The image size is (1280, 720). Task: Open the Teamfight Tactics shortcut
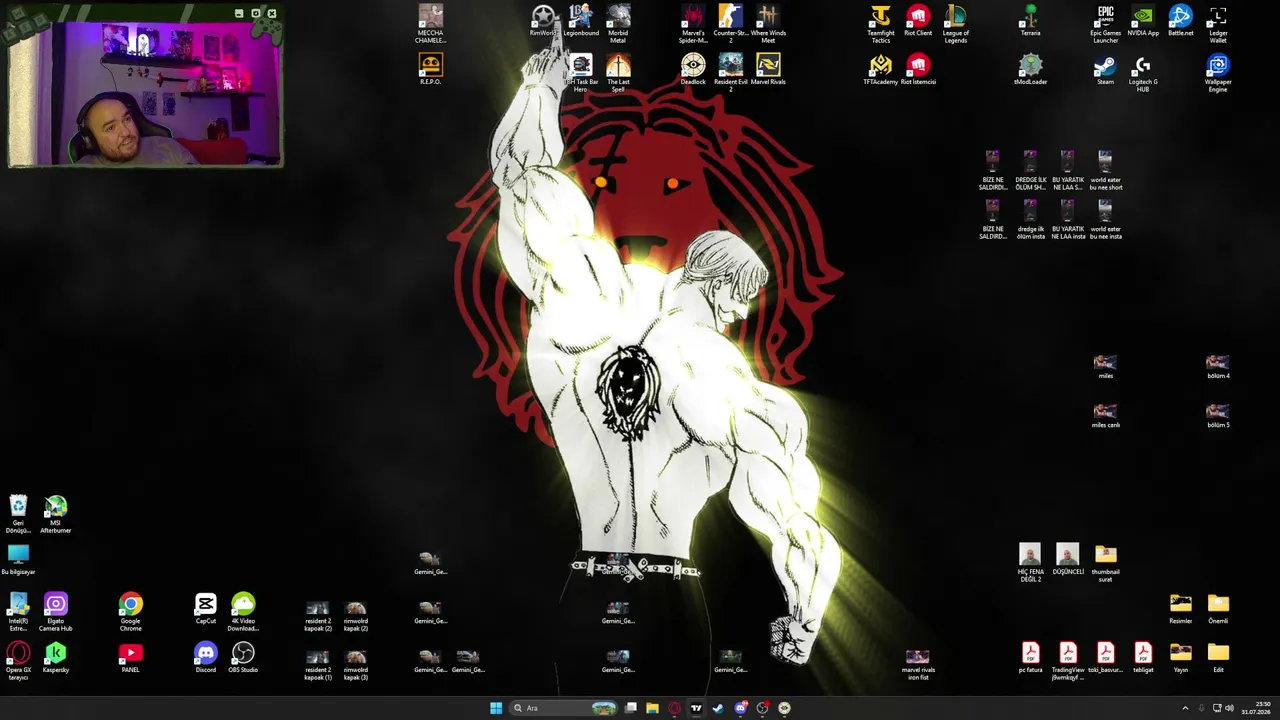point(880,24)
